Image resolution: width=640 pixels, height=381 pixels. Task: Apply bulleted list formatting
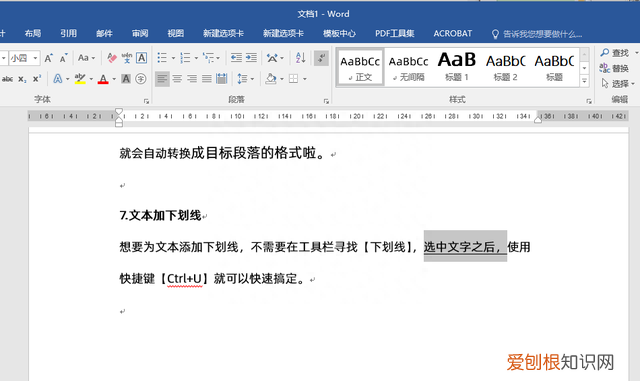(162, 58)
